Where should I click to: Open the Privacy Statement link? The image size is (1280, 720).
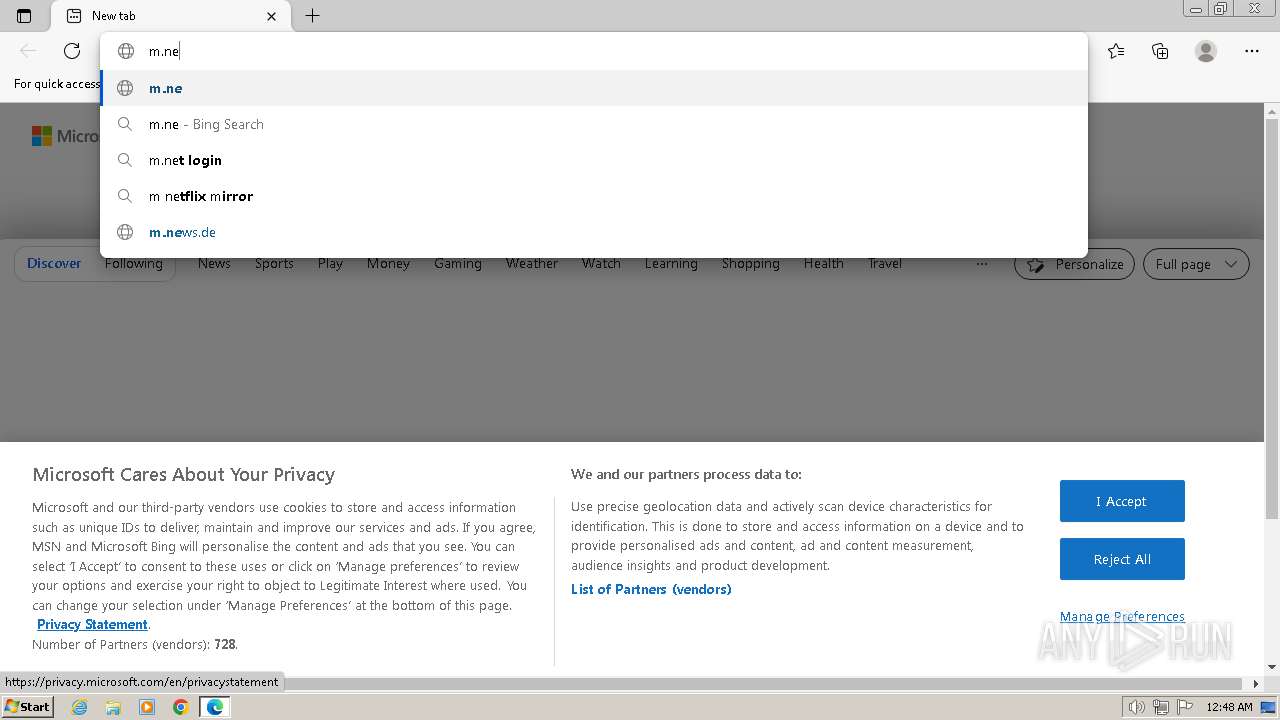(x=92, y=624)
